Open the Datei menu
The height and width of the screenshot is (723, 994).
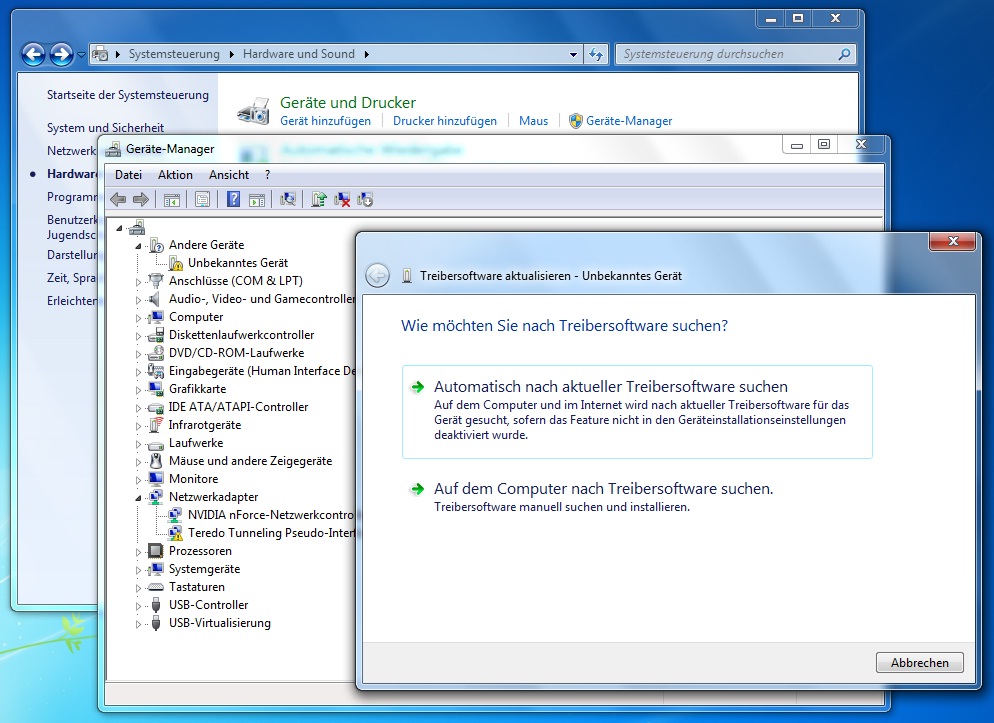(x=128, y=175)
